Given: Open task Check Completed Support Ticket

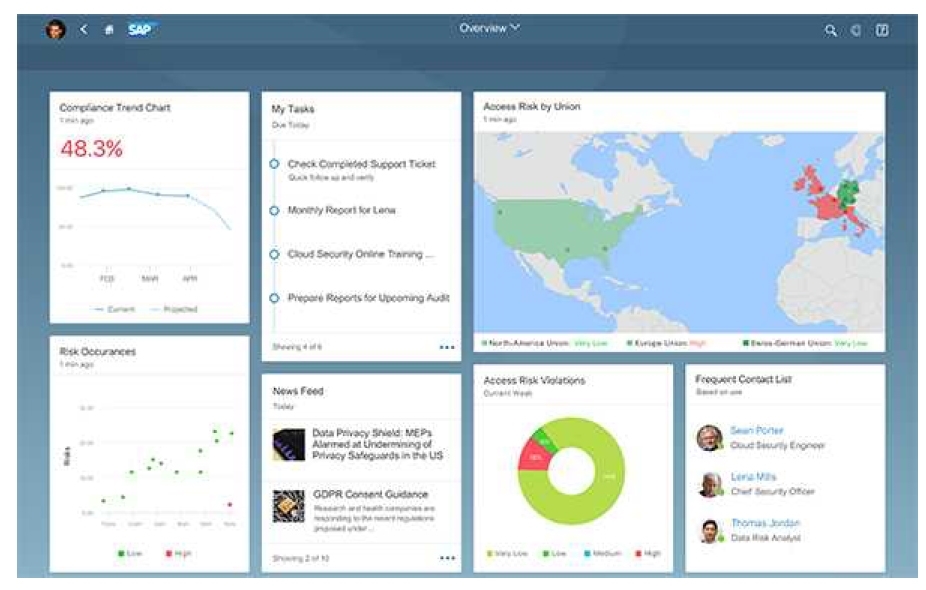Looking at the screenshot, I should click(x=361, y=164).
